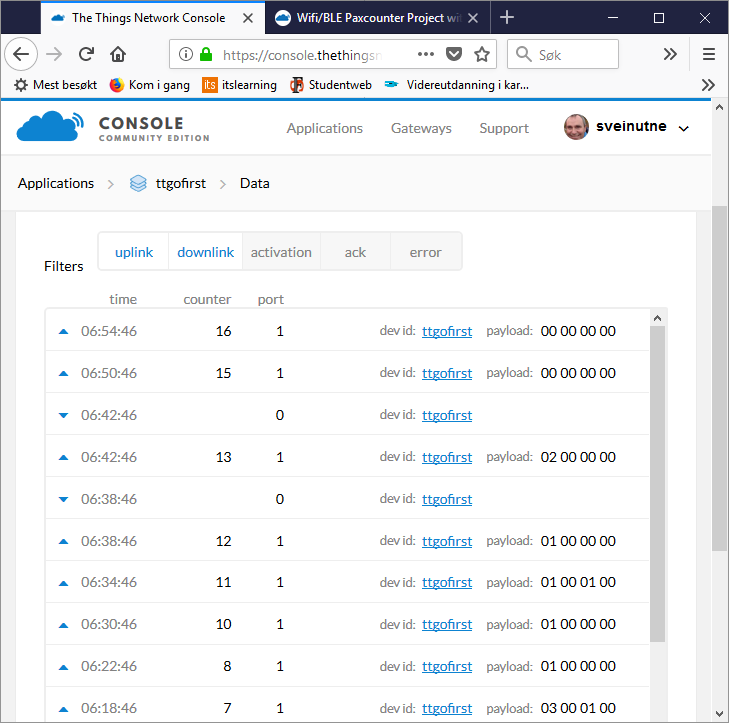Toggle the ack filter

(355, 252)
